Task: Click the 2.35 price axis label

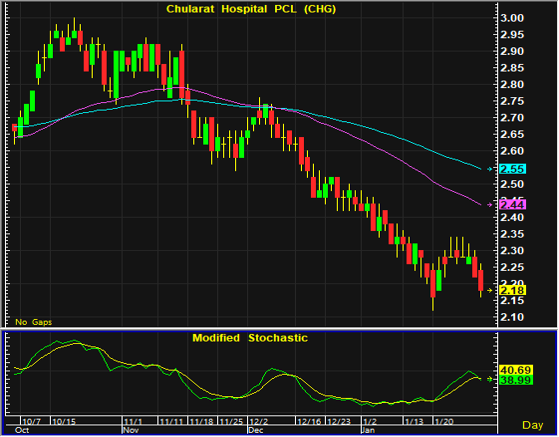Action: (512, 234)
